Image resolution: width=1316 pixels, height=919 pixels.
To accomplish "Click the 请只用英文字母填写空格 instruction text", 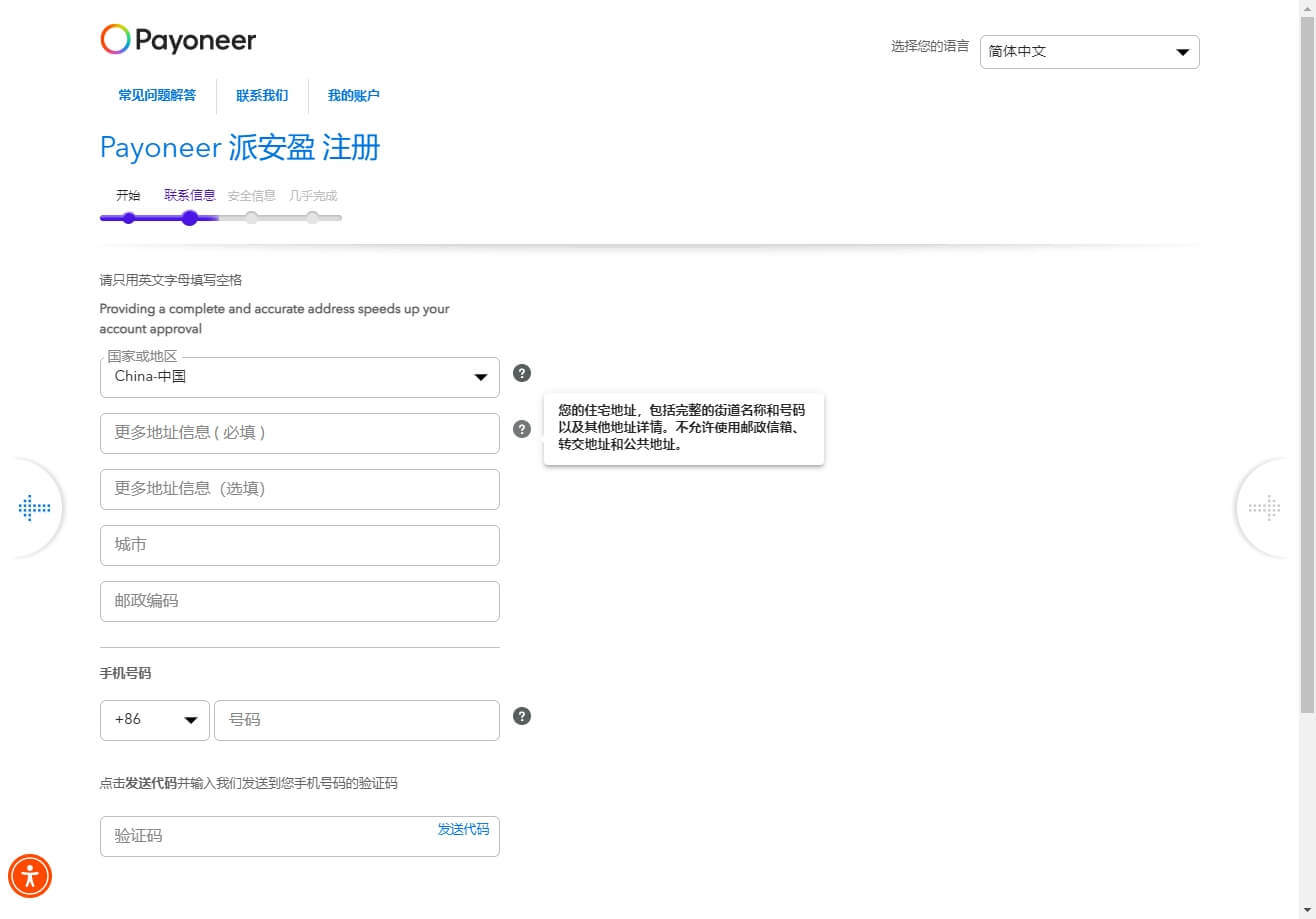I will tap(171, 280).
